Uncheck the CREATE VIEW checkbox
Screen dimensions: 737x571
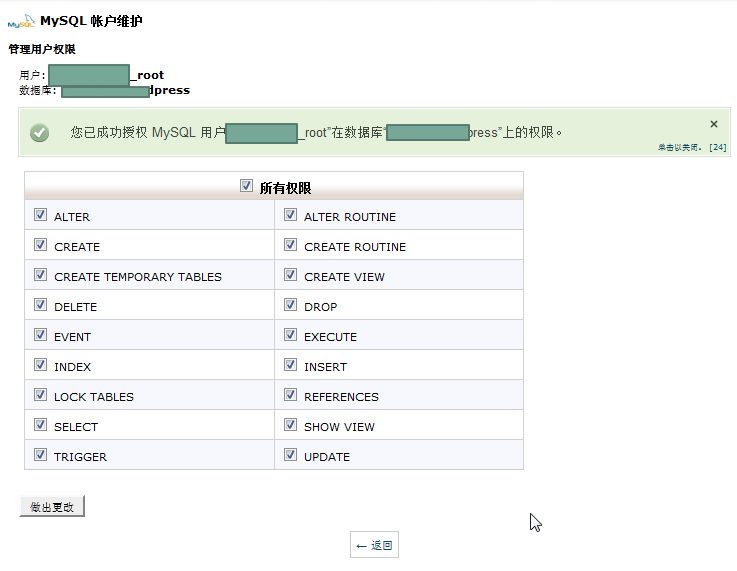click(x=290, y=275)
